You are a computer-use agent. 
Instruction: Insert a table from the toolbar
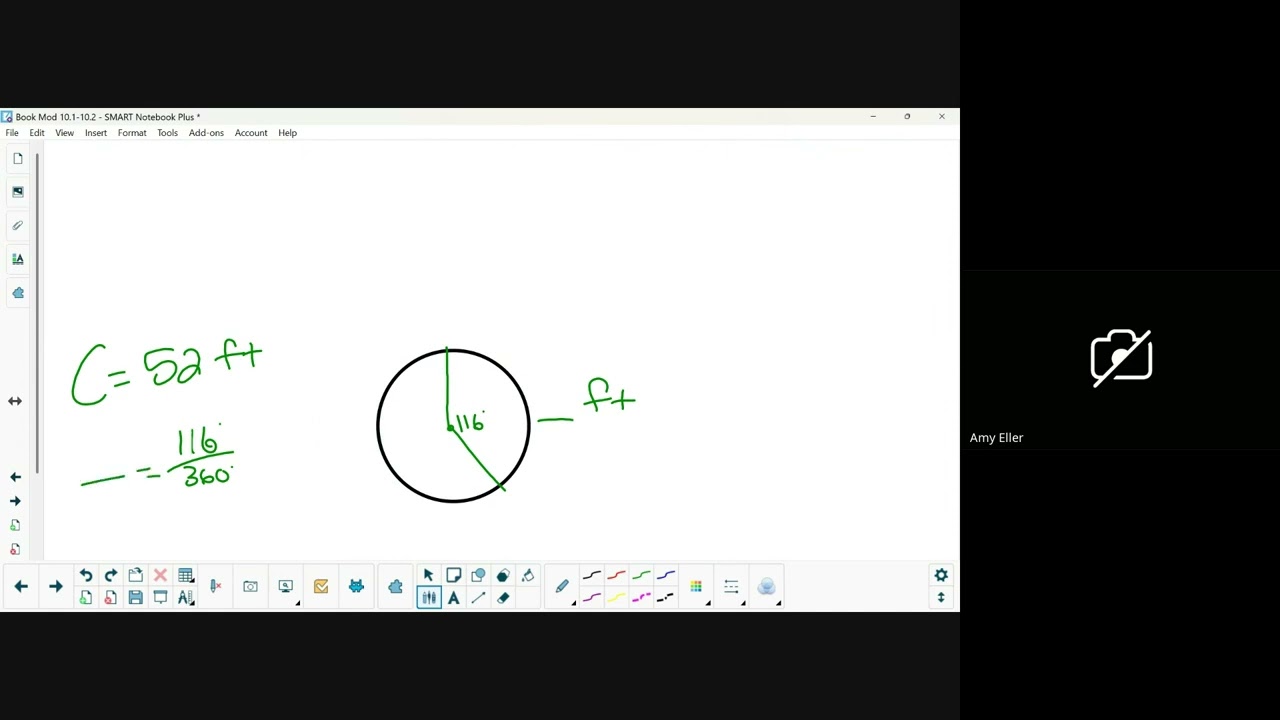coord(185,575)
